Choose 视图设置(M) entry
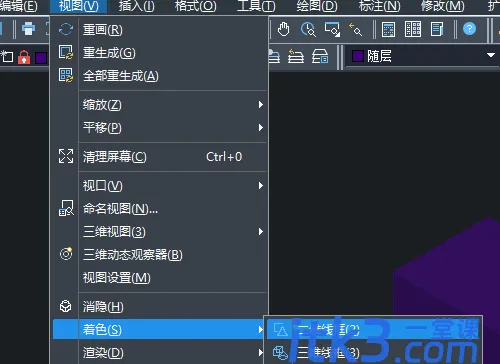This screenshot has height=364, width=500. click(x=159, y=278)
